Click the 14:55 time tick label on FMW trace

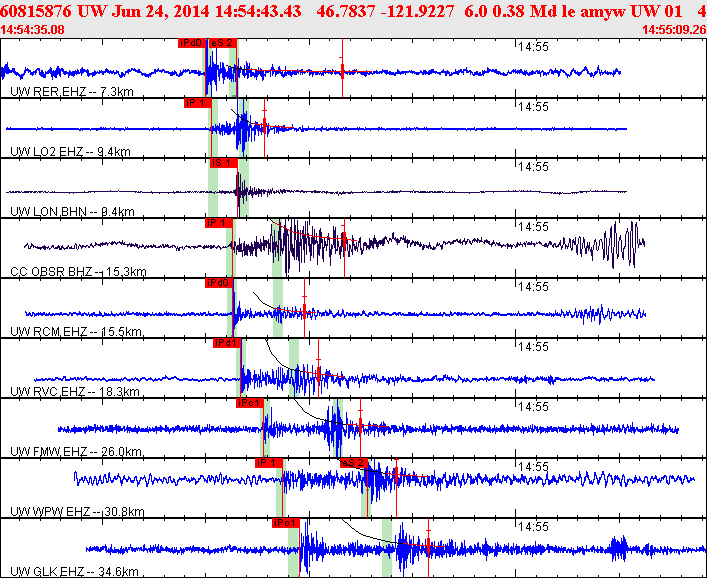tap(533, 407)
